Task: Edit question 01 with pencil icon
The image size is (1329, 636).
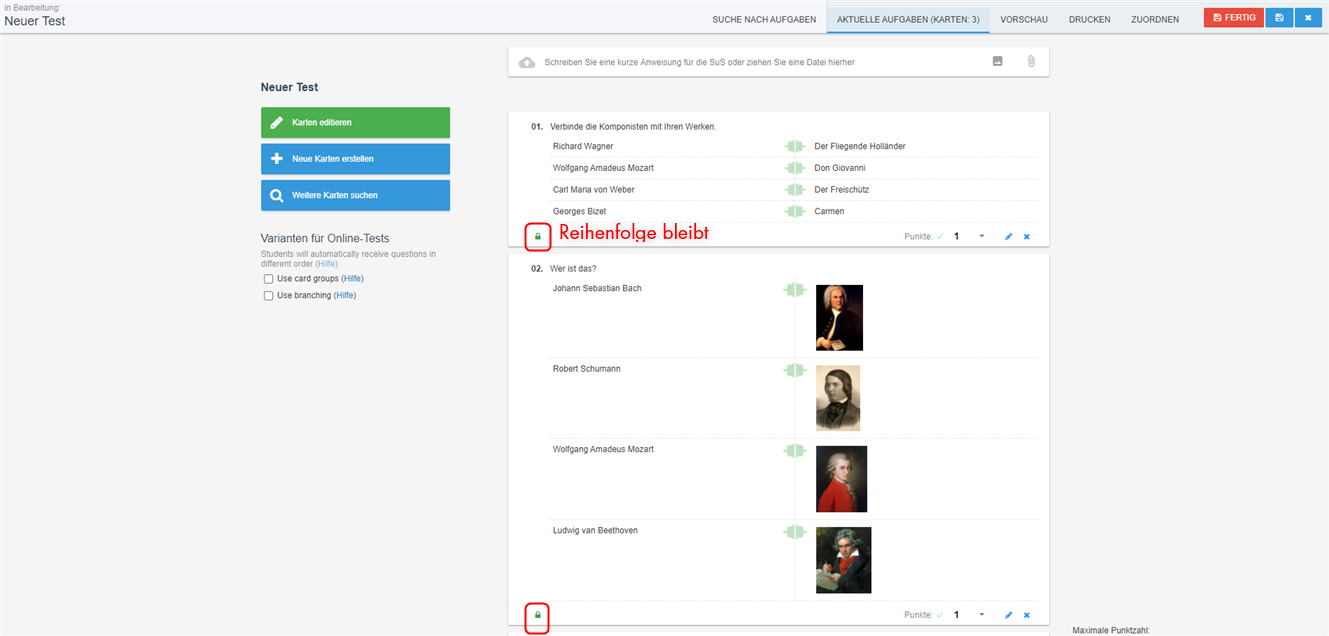Action: tap(1008, 237)
